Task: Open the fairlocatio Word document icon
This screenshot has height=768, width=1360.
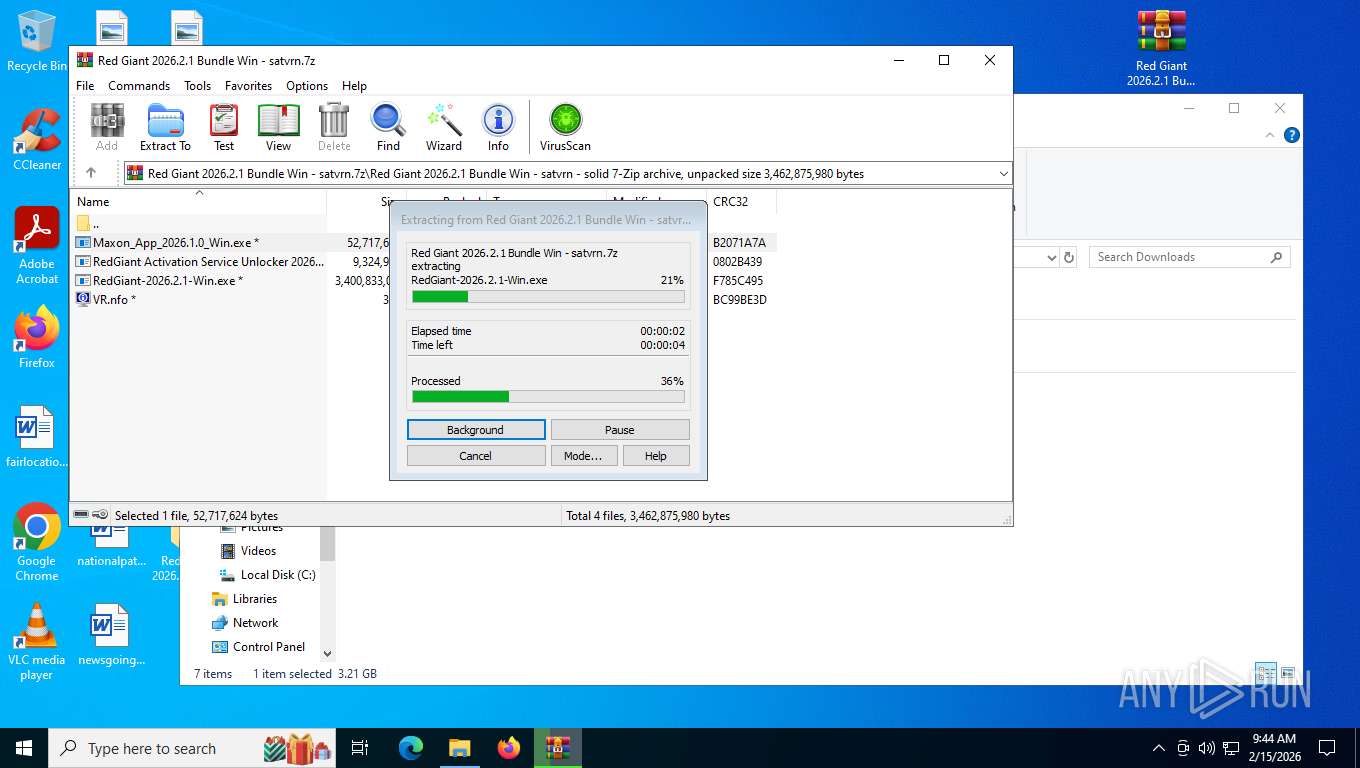Action: tap(37, 437)
